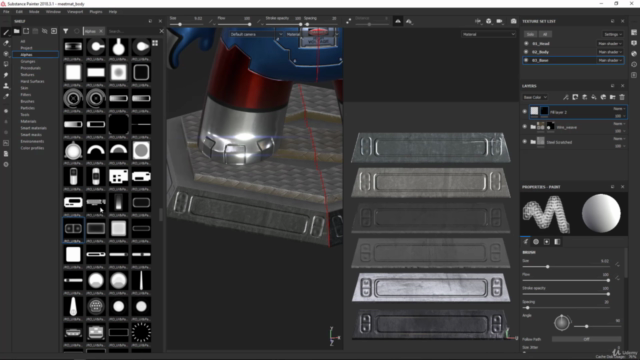
Task: Open Texture Set Settings side icon
Action: click(634, 32)
